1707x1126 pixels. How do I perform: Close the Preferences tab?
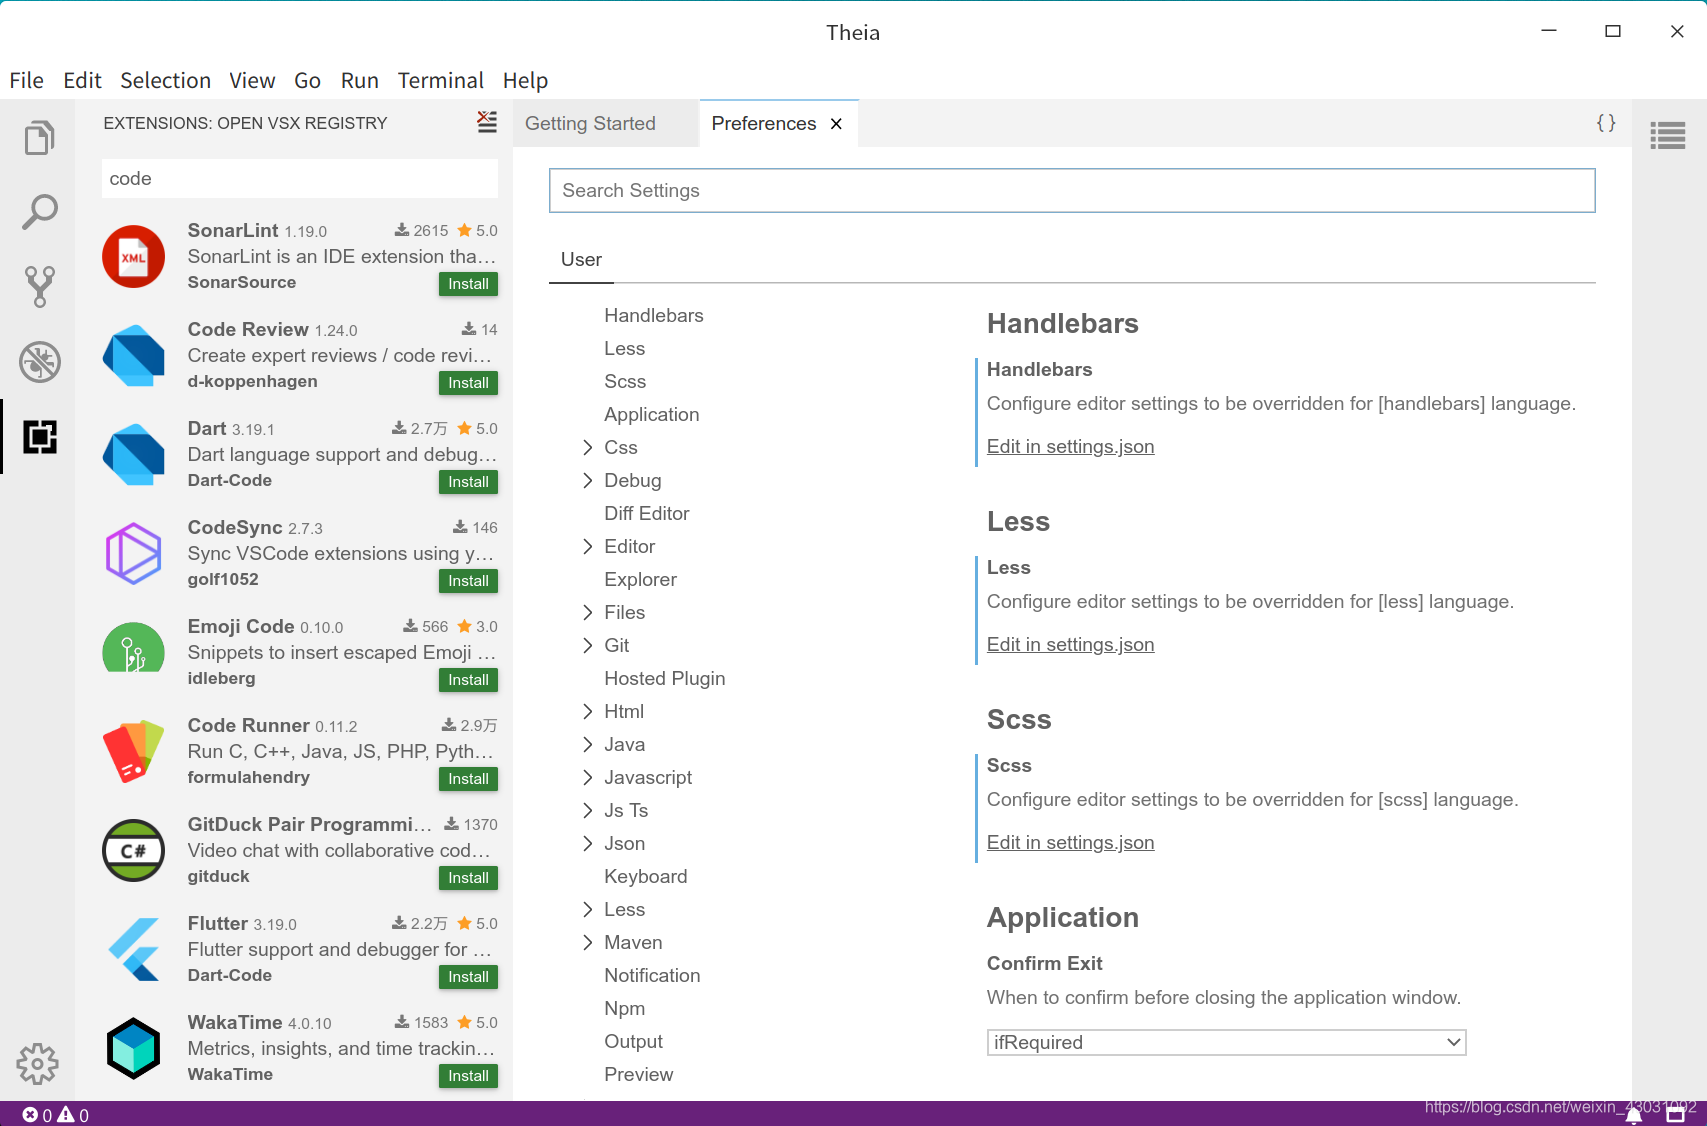point(837,124)
